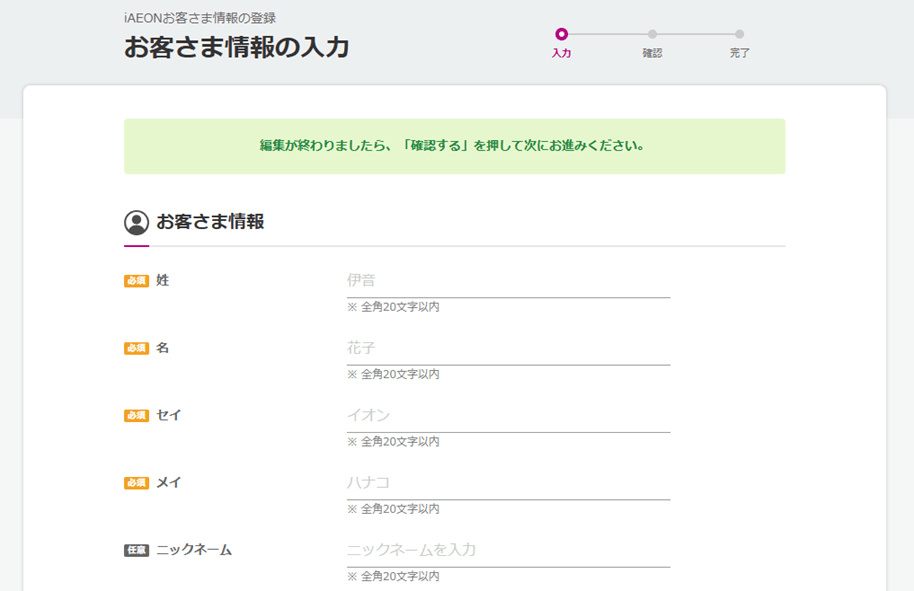Viewport: 914px width, 591px height.
Task: Click the 必須 badge next to メイ
Action: [x=136, y=483]
